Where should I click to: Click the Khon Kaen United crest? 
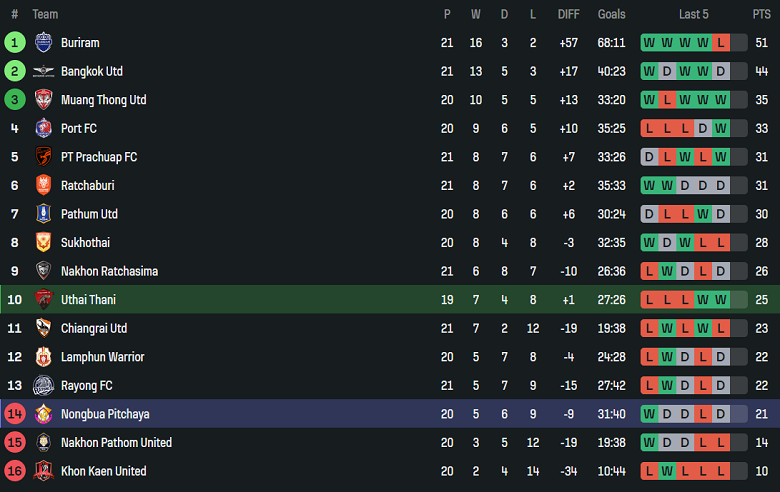[x=43, y=471]
